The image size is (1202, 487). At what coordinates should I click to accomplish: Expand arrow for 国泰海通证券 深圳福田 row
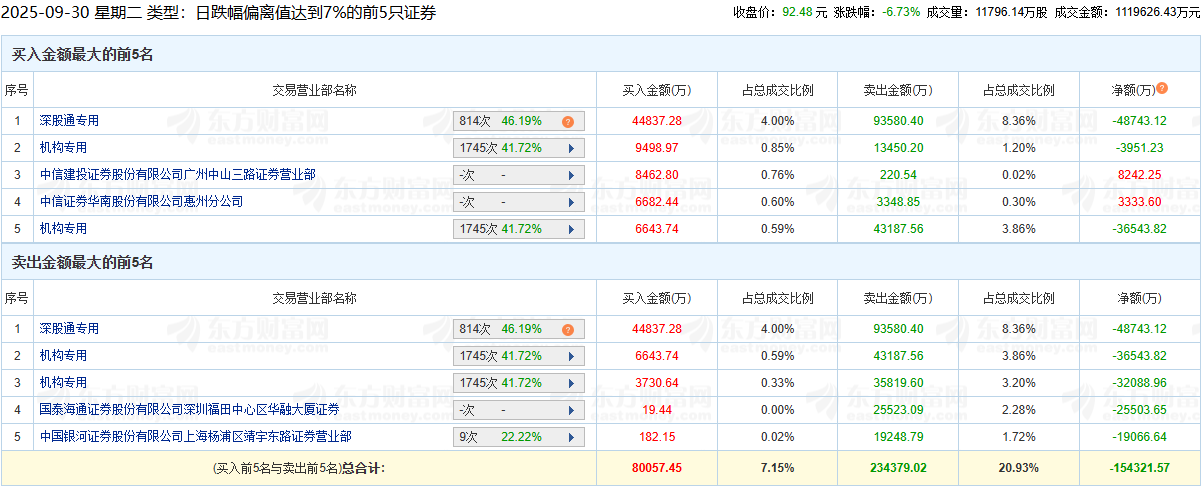(571, 410)
